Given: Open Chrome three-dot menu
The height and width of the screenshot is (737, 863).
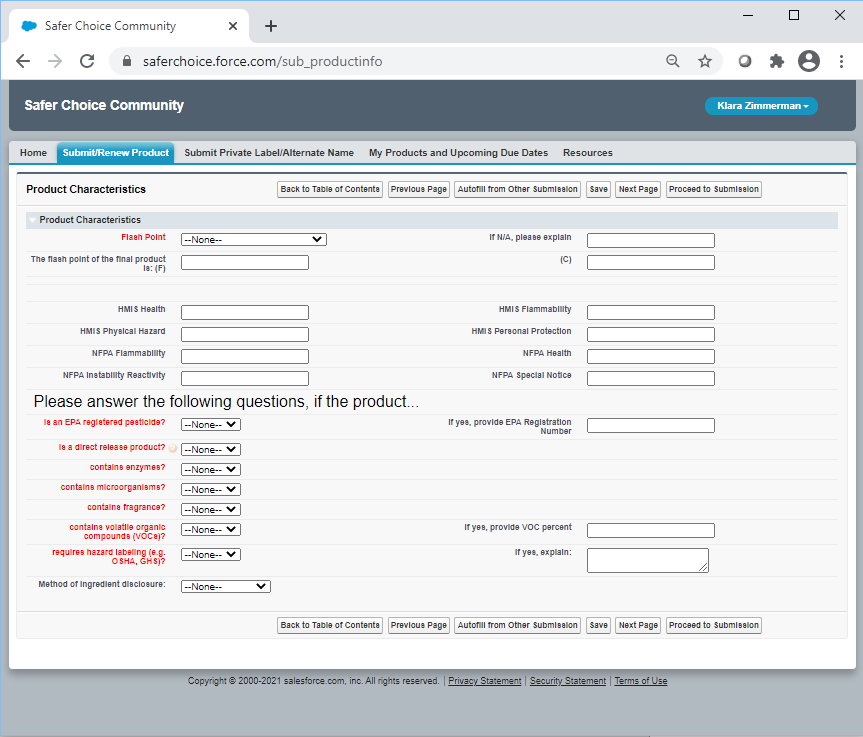Looking at the screenshot, I should coord(839,61).
